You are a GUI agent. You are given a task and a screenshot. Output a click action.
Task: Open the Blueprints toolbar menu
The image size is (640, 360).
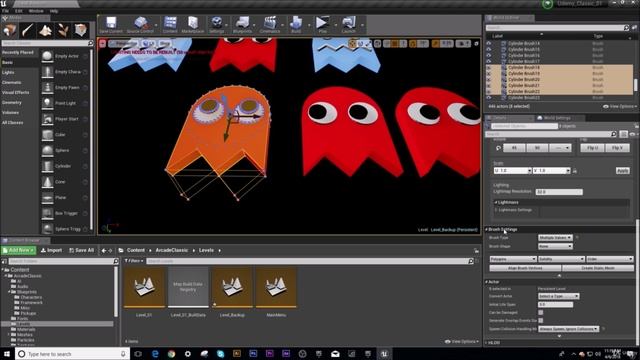point(242,24)
